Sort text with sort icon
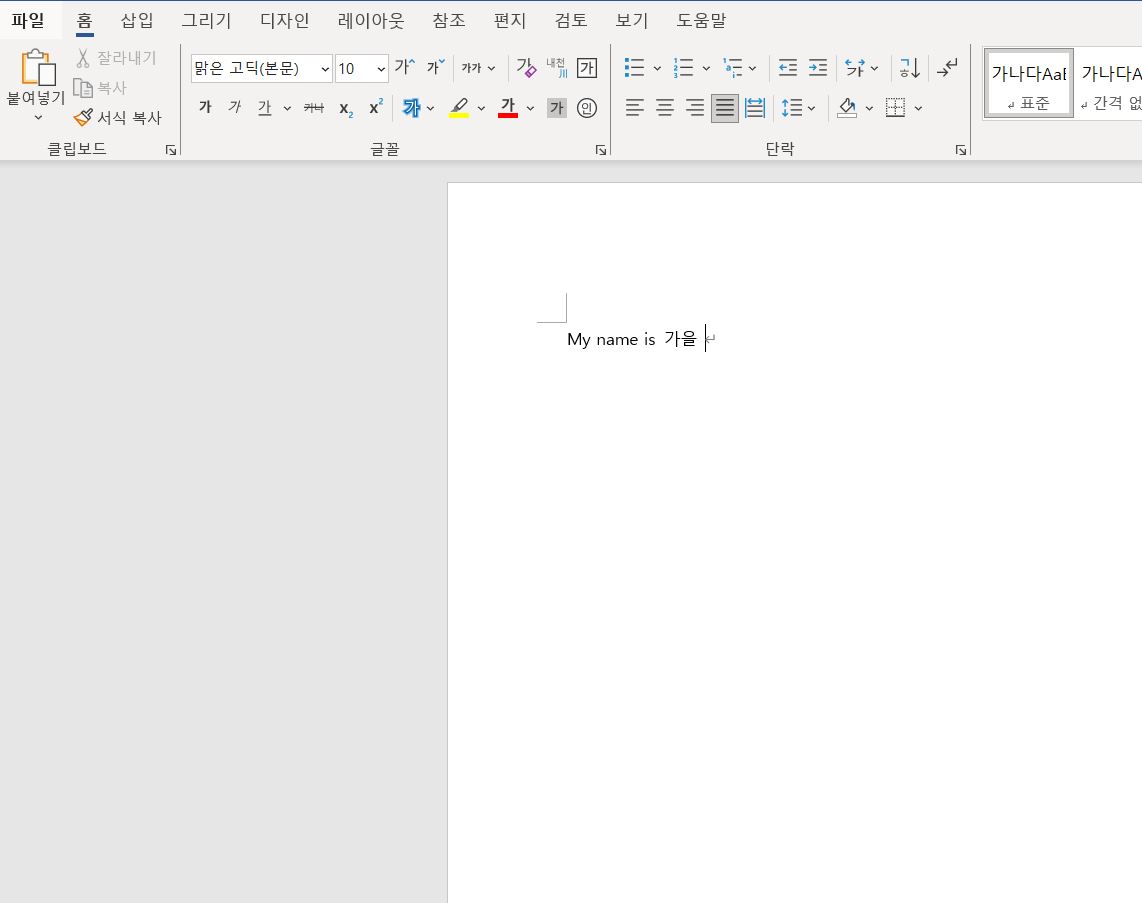This screenshot has width=1142, height=903. coord(910,68)
